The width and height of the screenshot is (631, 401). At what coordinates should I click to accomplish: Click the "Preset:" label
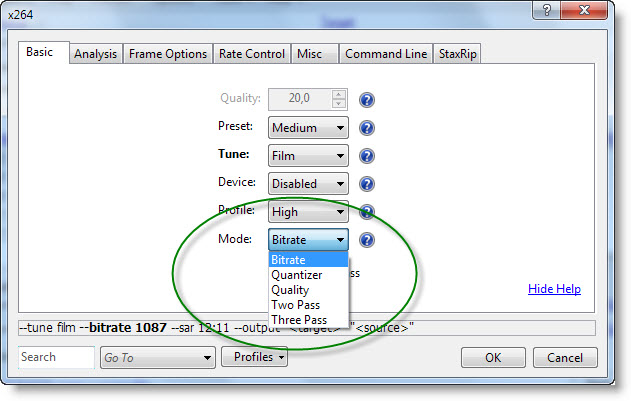pos(235,126)
